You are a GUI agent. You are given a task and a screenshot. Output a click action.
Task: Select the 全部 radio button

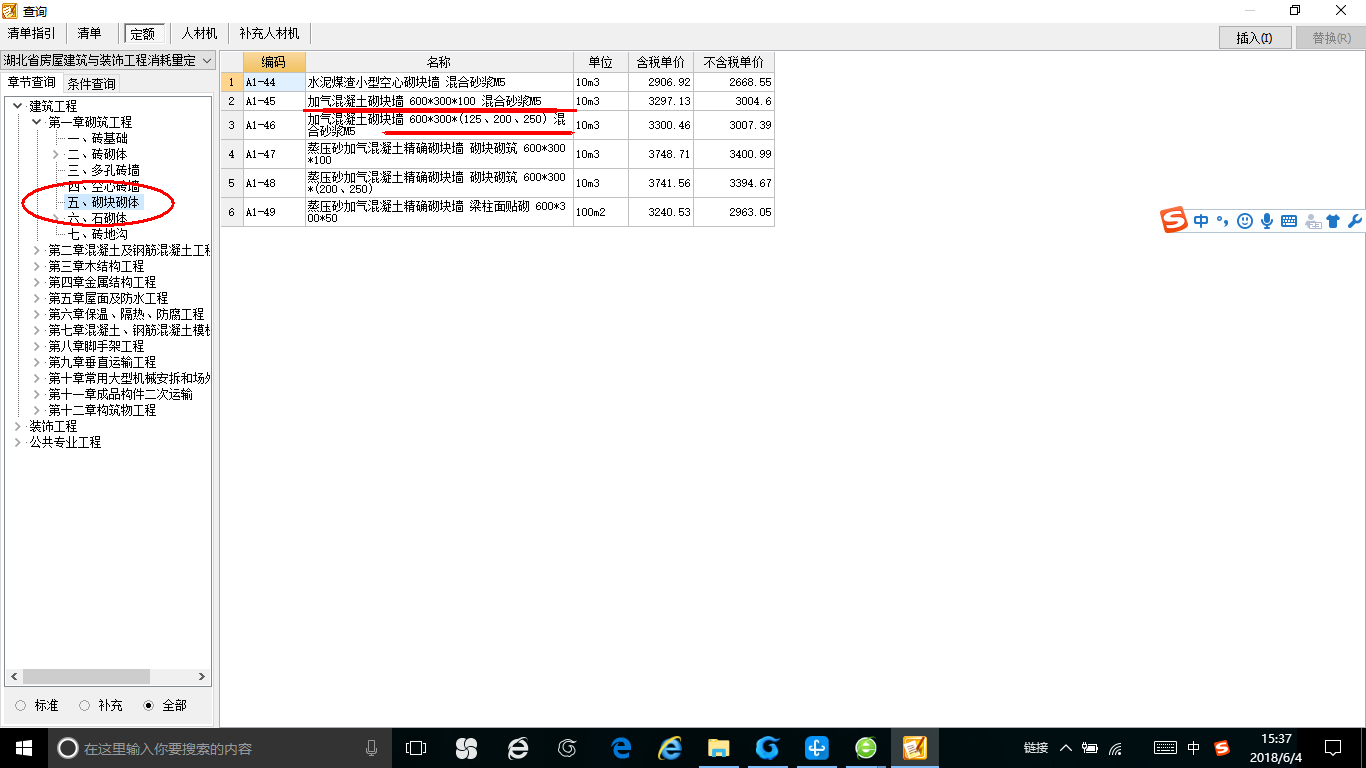pos(148,705)
